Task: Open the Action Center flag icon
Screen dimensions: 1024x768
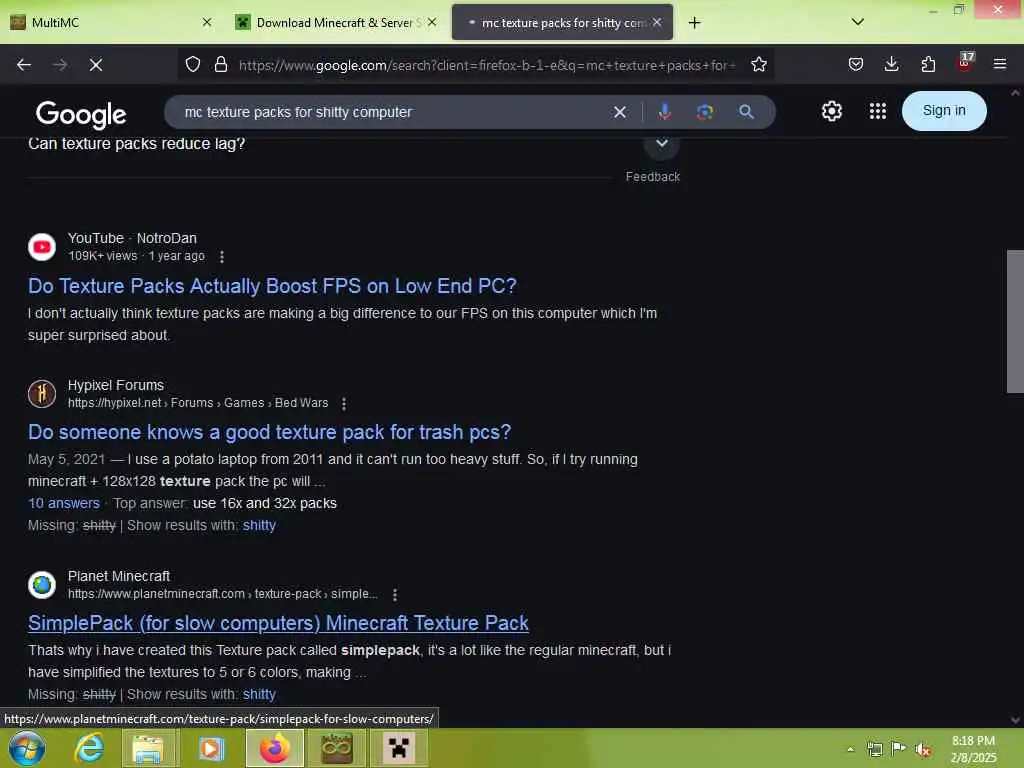Action: [x=899, y=748]
